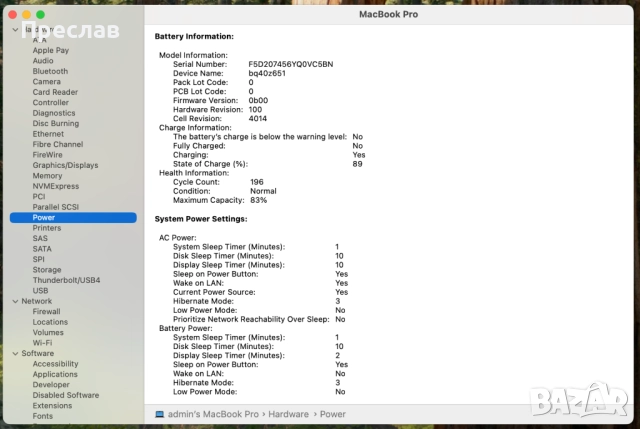Viewport: 640px width, 429px height.
Task: Collapse the Hardware section chevron
Action: click(x=16, y=30)
